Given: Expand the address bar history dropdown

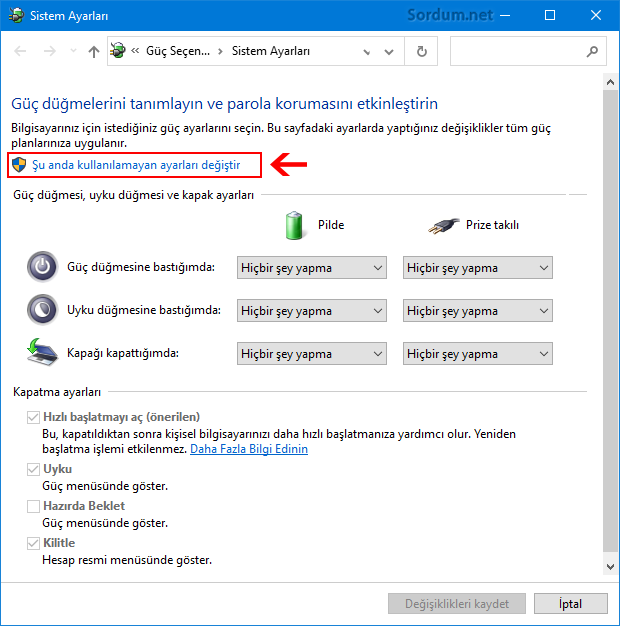Looking at the screenshot, I should pos(389,52).
